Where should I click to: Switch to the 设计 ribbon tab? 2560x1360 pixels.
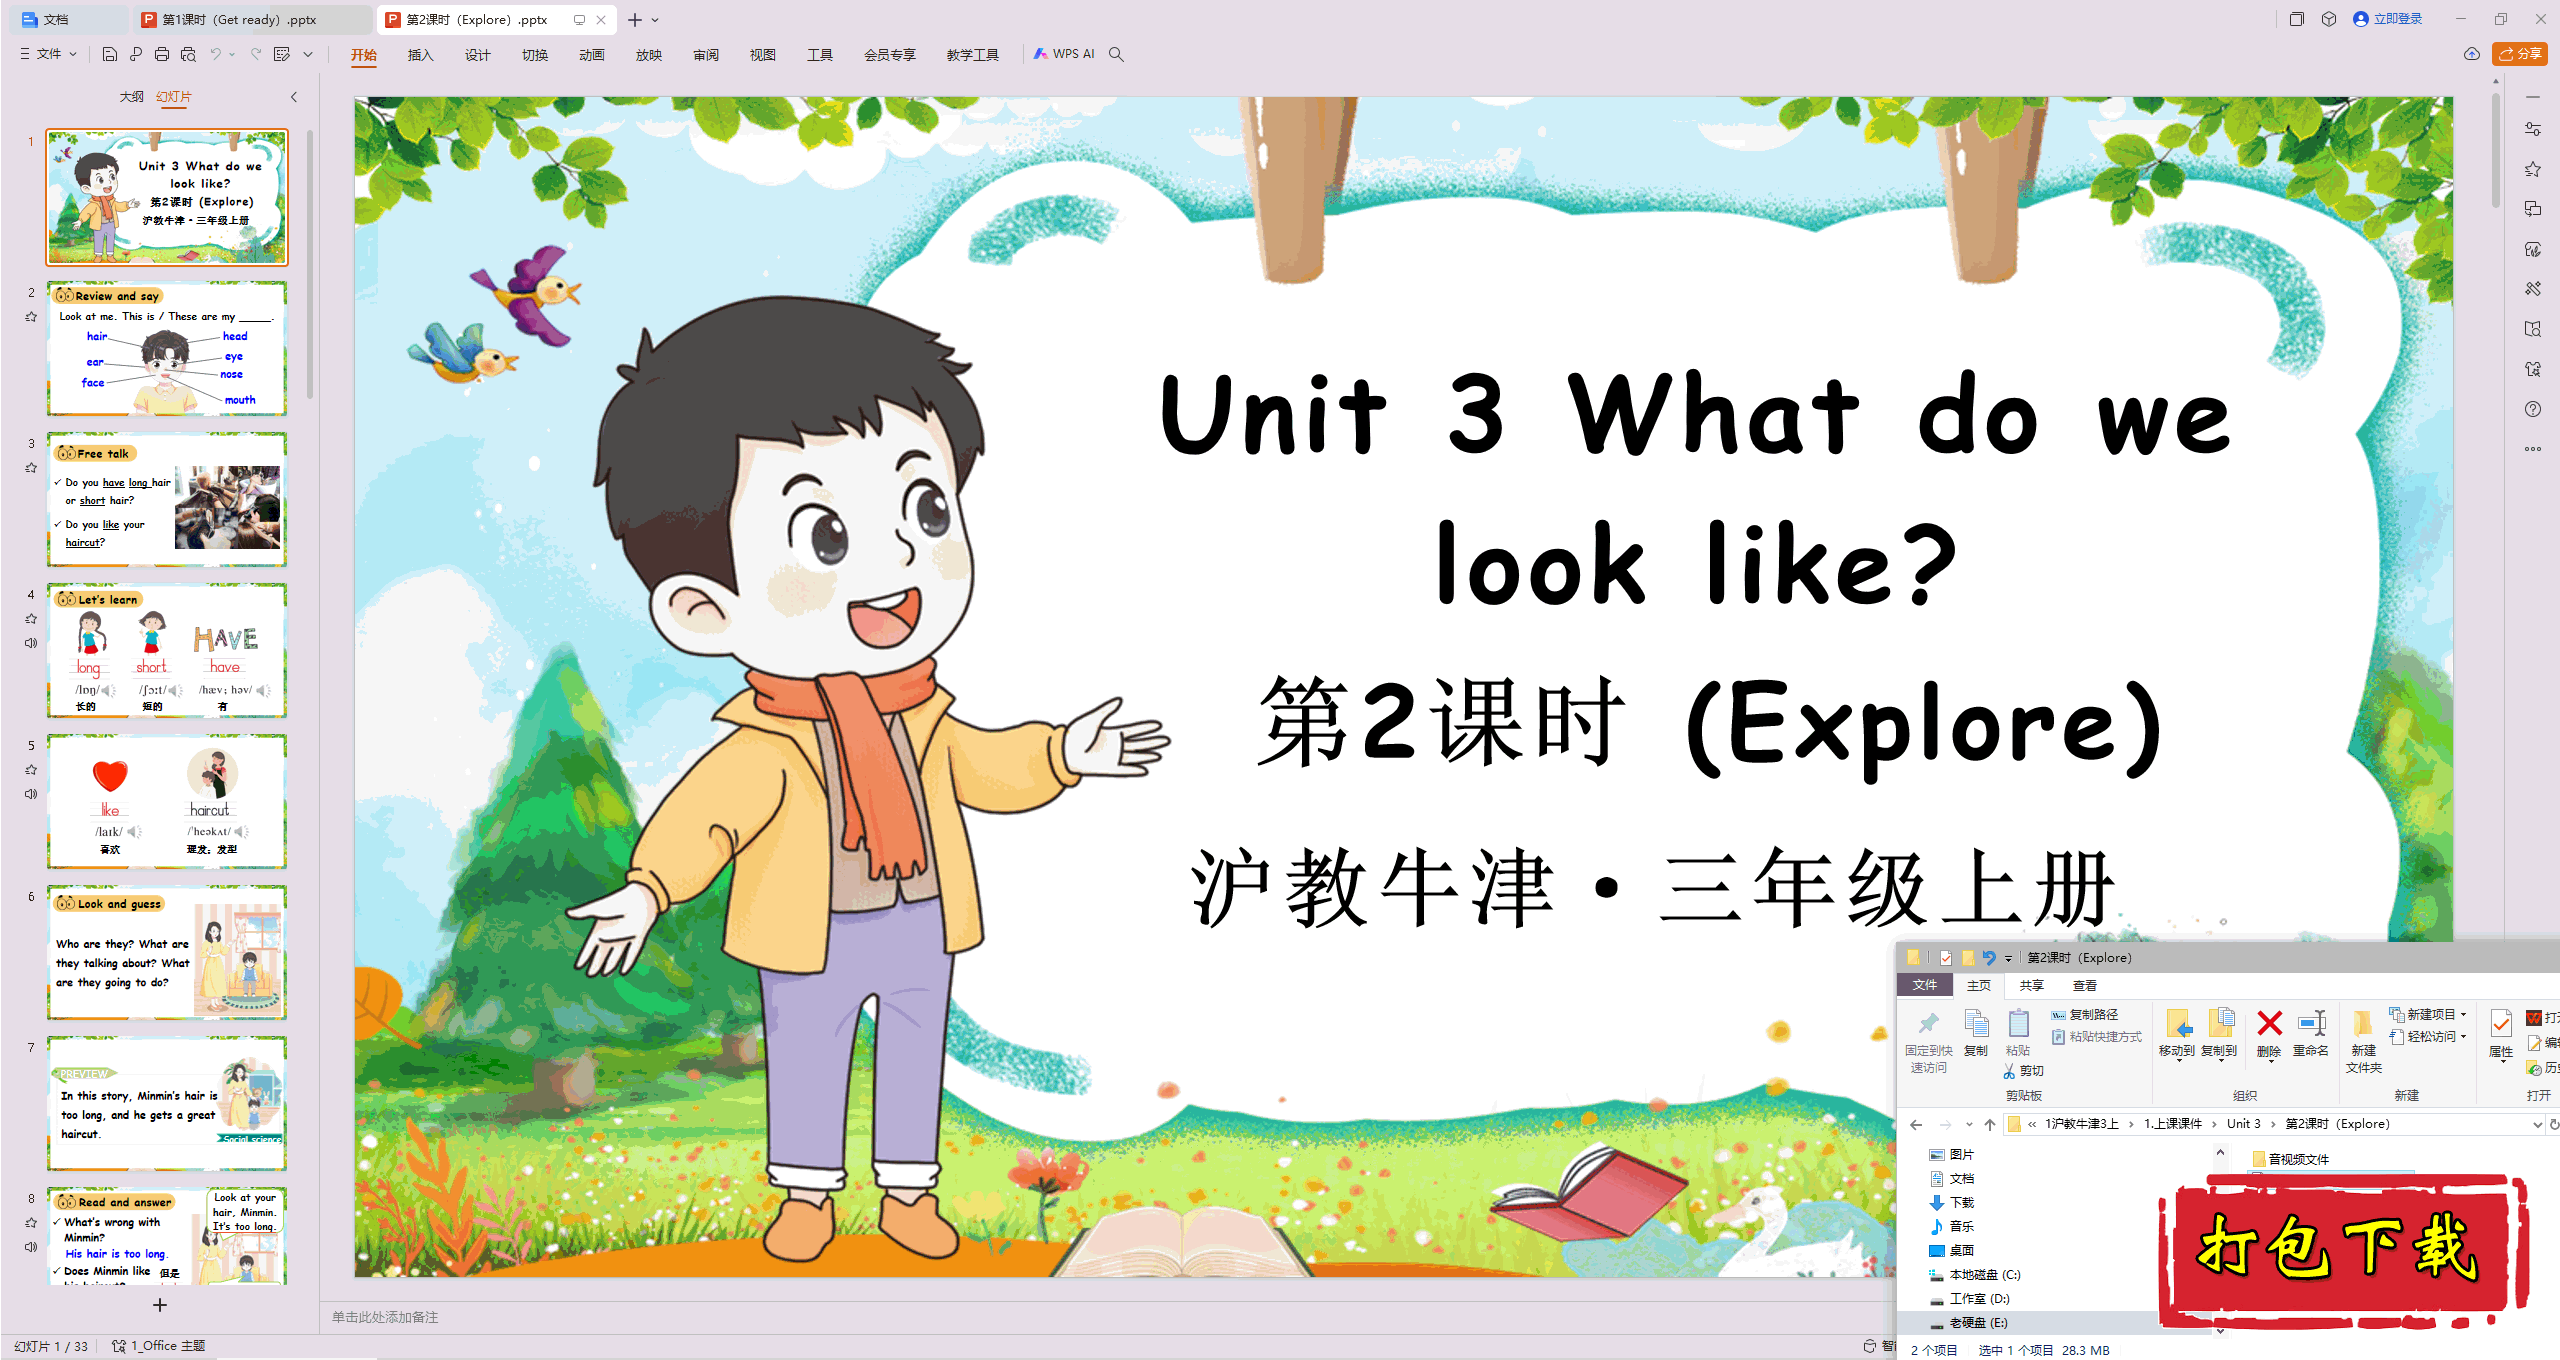coord(477,55)
